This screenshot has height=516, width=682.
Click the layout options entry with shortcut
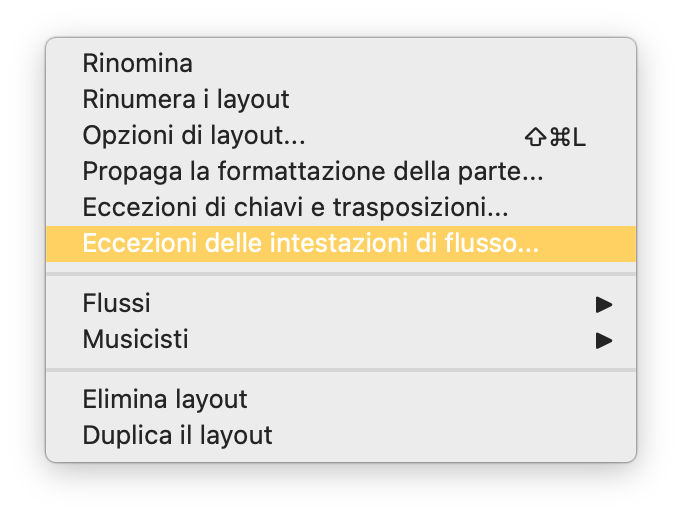coord(194,135)
